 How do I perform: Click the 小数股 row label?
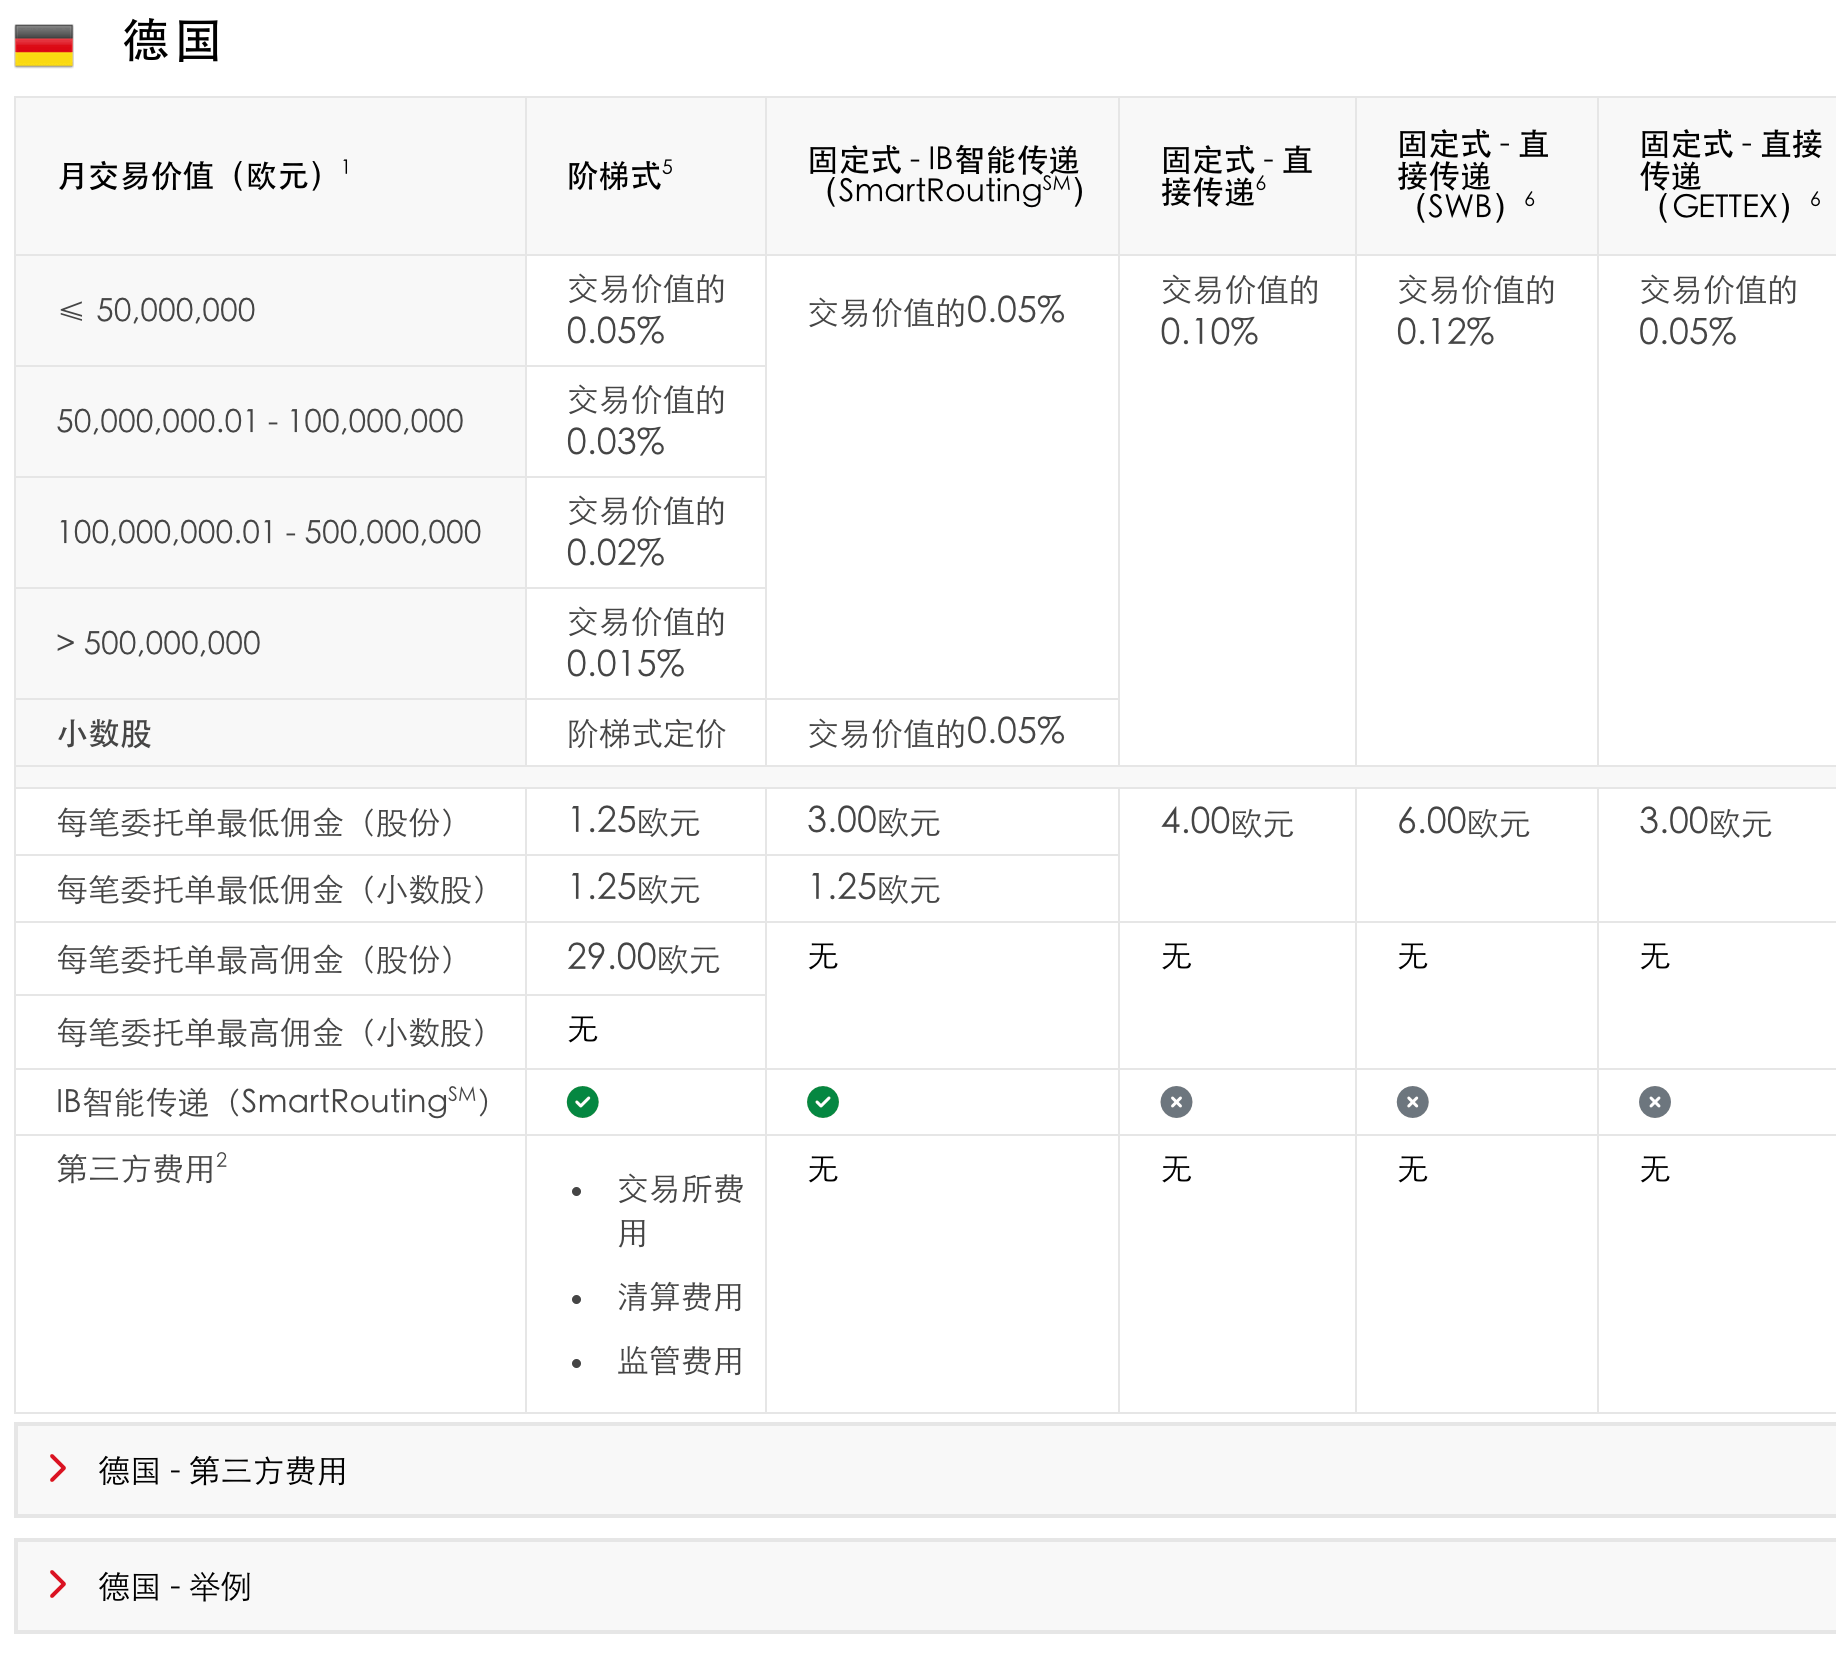coord(104,733)
